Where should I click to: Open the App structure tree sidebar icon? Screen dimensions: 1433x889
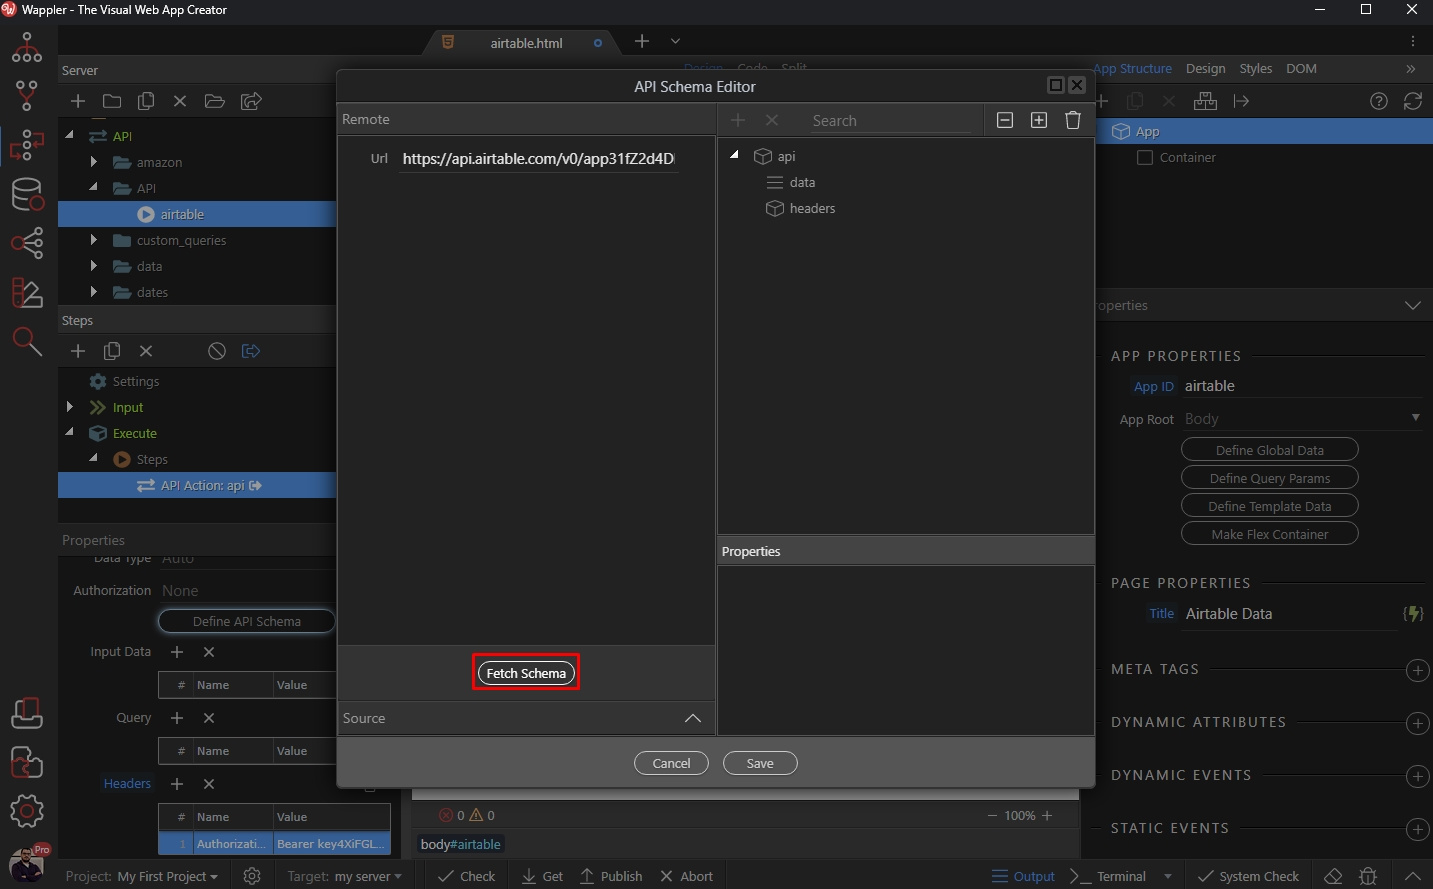(27, 47)
